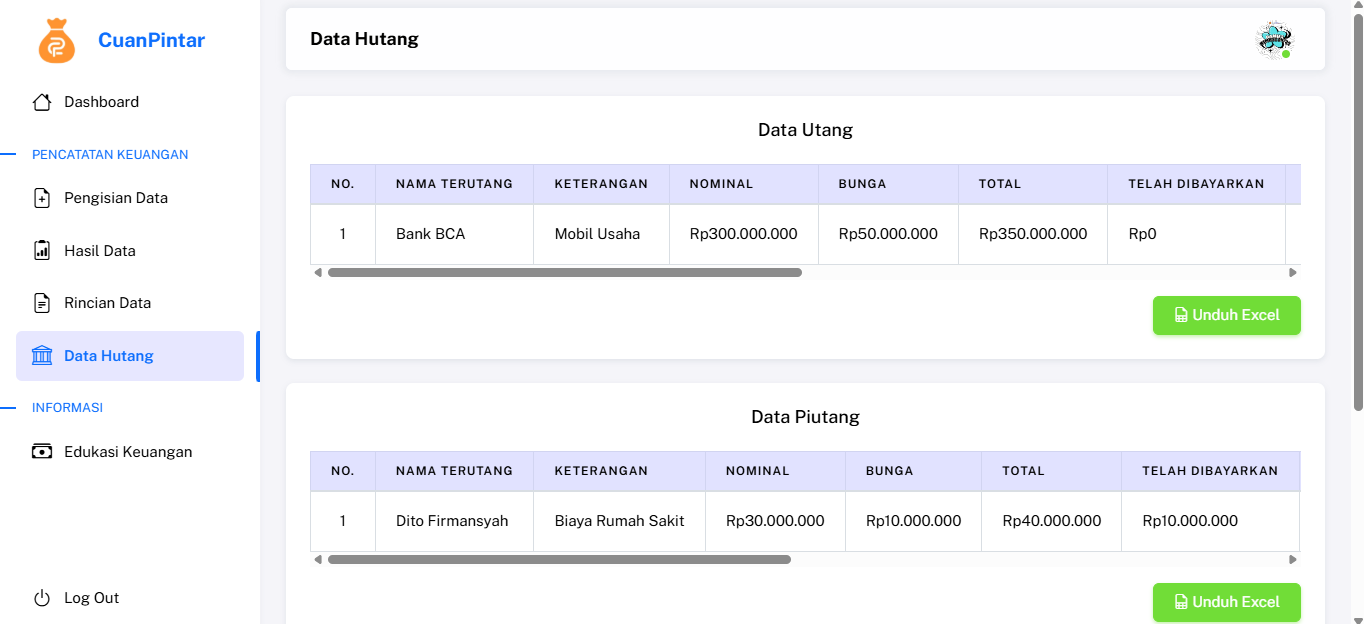Open the Edukasi Keuangan menu item
The height and width of the screenshot is (624, 1364).
(127, 452)
